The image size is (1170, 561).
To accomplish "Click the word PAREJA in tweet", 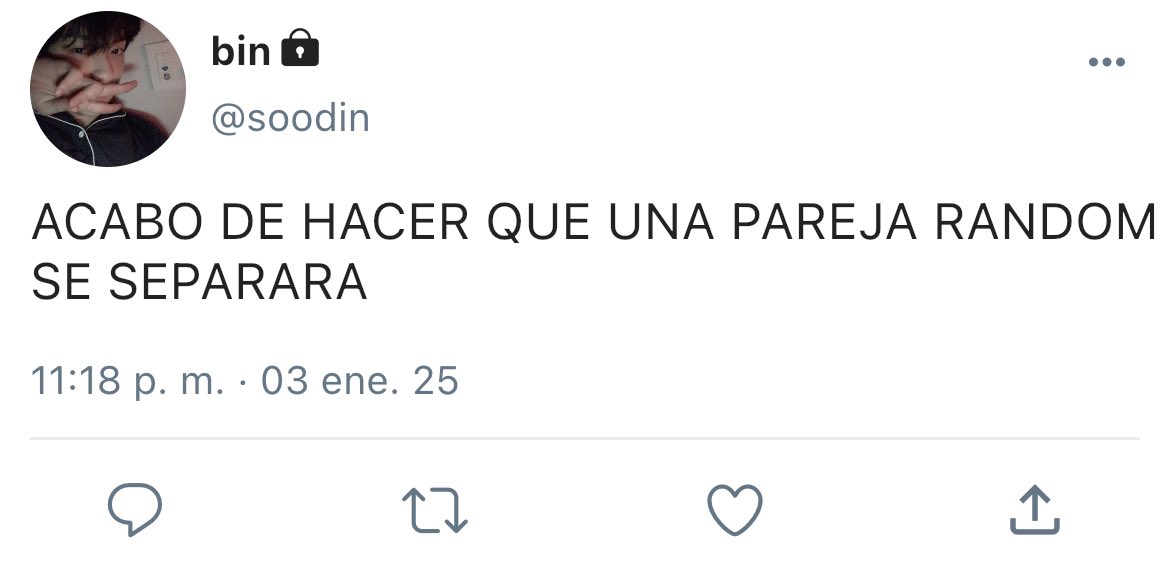I will pyautogui.click(x=824, y=222).
